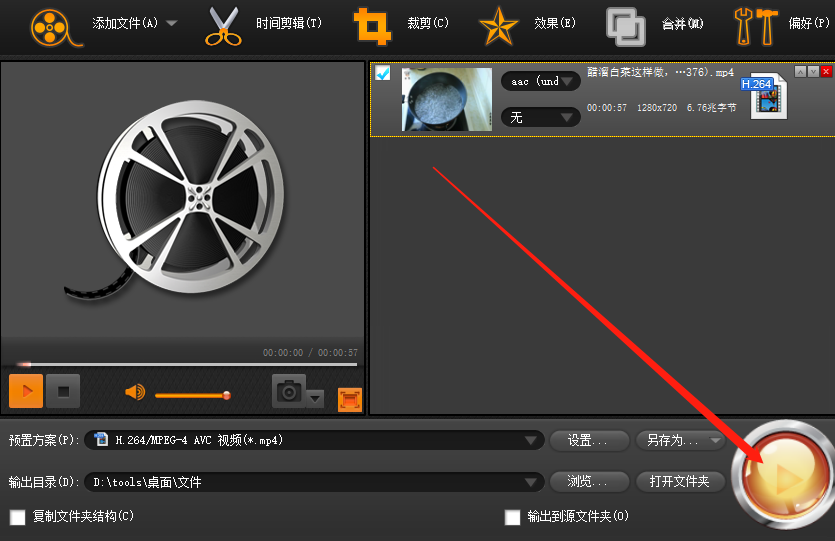
Task: Click the scissors time-trim icon
Action: pyautogui.click(x=223, y=27)
